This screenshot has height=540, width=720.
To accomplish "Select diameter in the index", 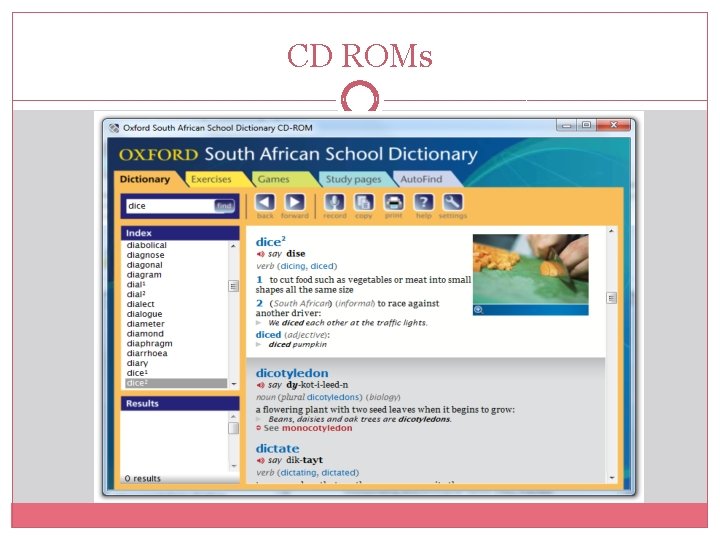I will pos(145,324).
